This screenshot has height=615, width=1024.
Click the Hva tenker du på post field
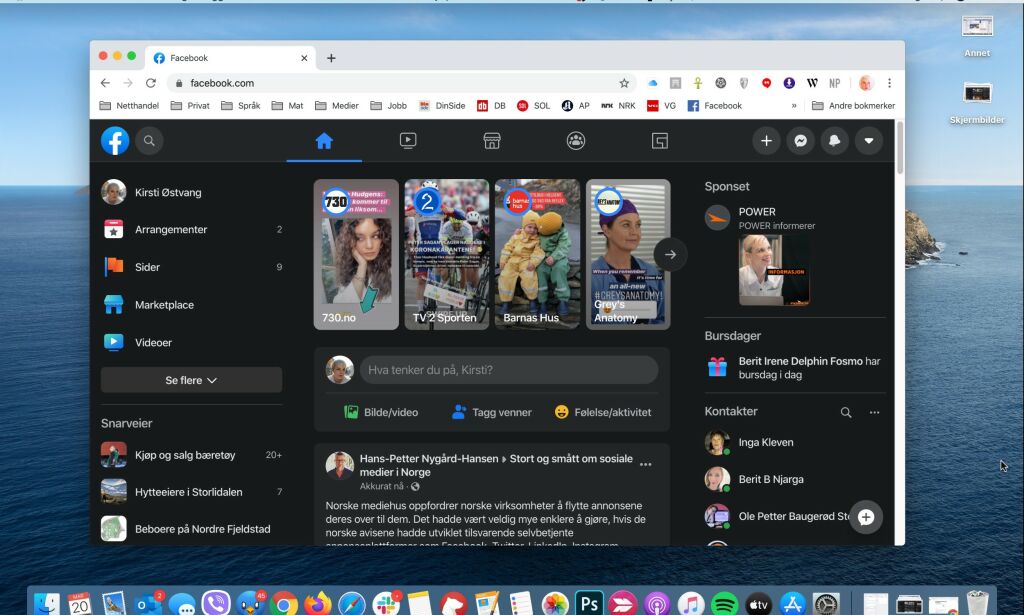[x=509, y=370]
